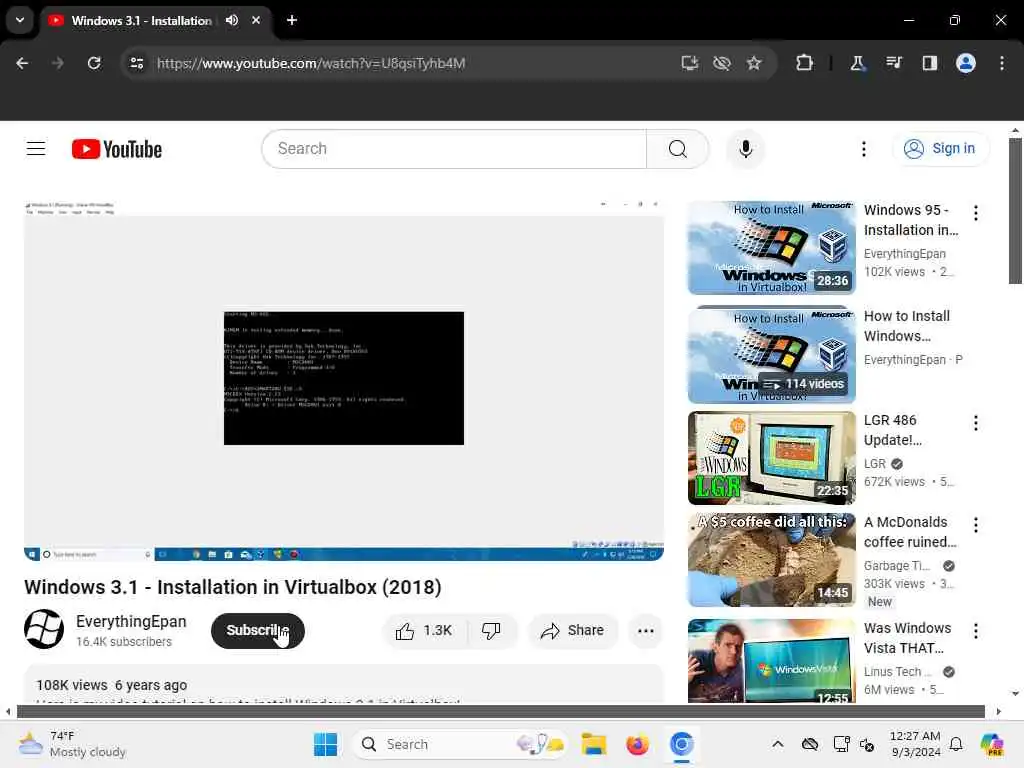This screenshot has height=768, width=1024.
Task: Click the magnifier search button
Action: 678,149
